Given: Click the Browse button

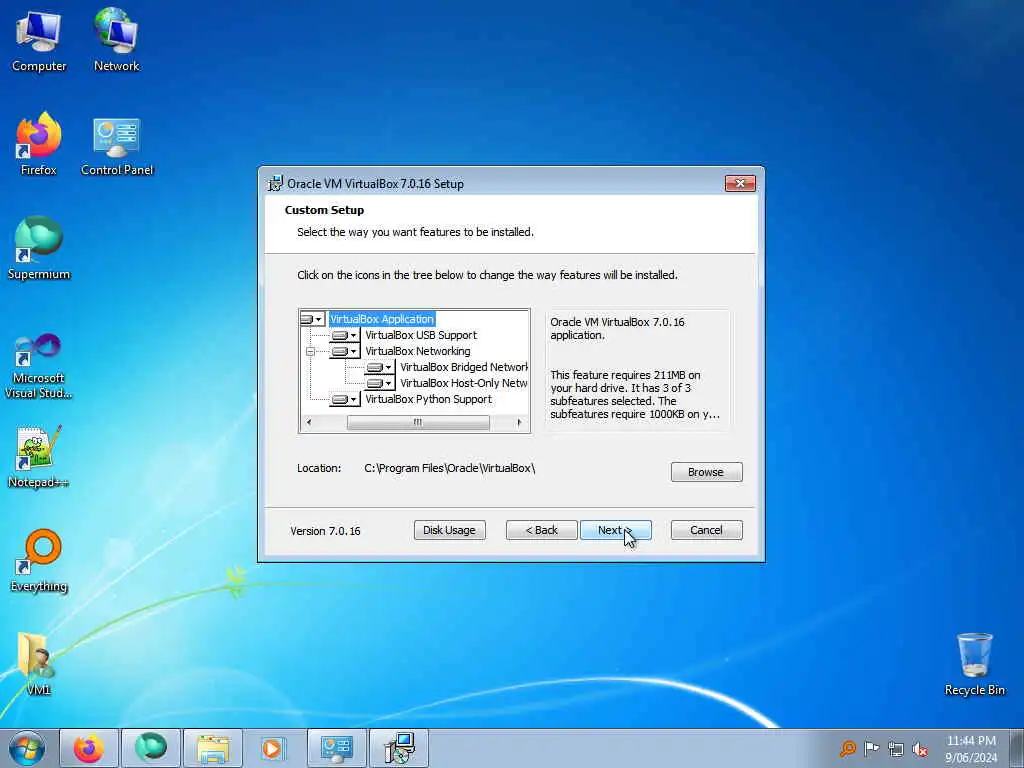Looking at the screenshot, I should pos(706,472).
